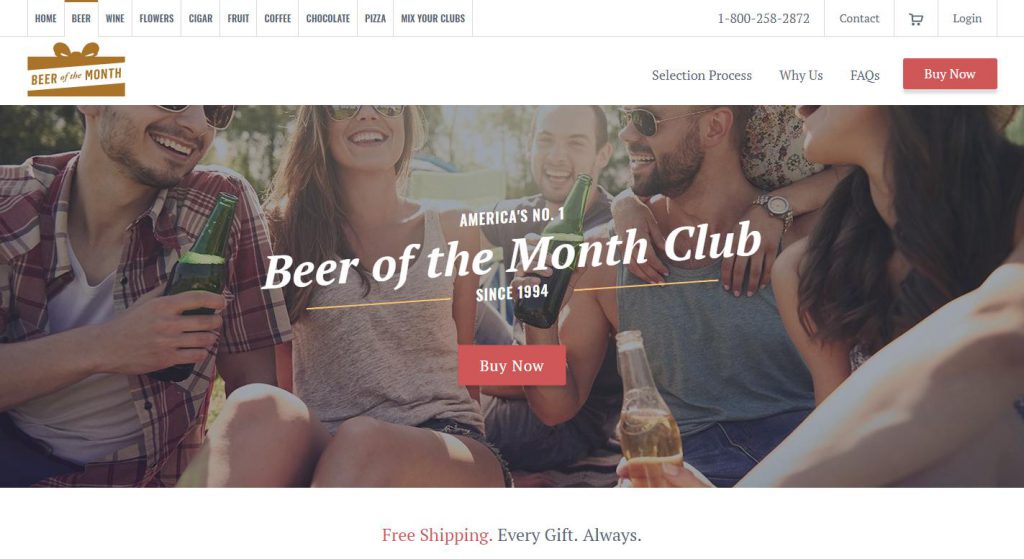Open the shopping cart icon

pyautogui.click(x=916, y=19)
